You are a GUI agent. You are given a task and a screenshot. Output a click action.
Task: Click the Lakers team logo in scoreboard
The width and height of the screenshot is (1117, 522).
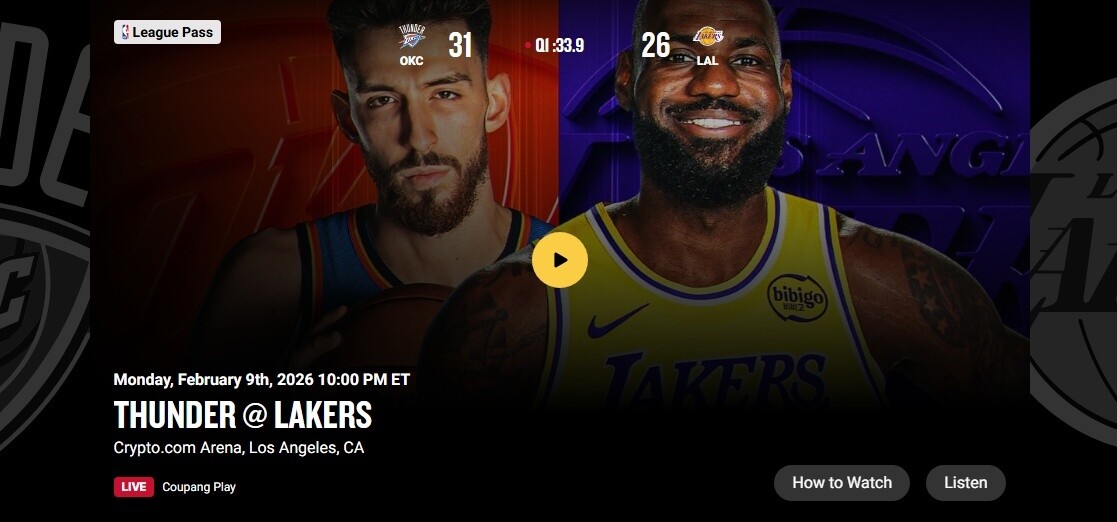(x=707, y=36)
